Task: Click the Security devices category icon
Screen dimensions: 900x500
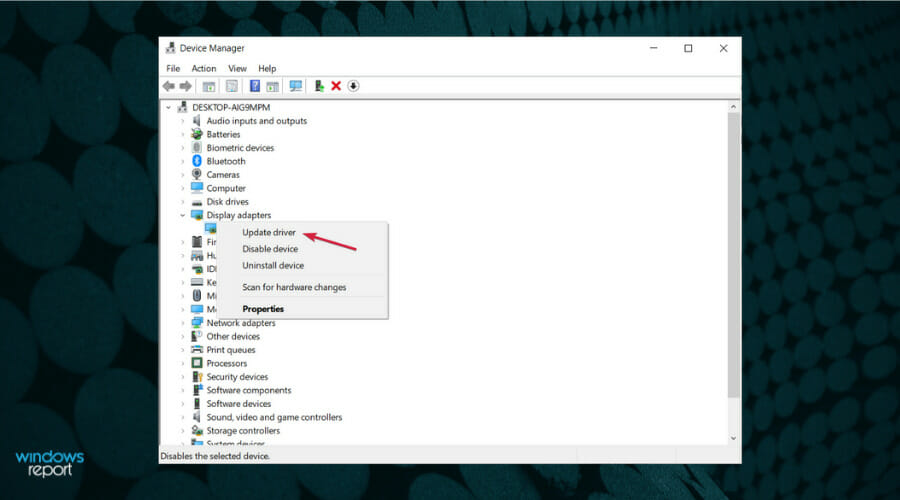Action: click(x=197, y=377)
